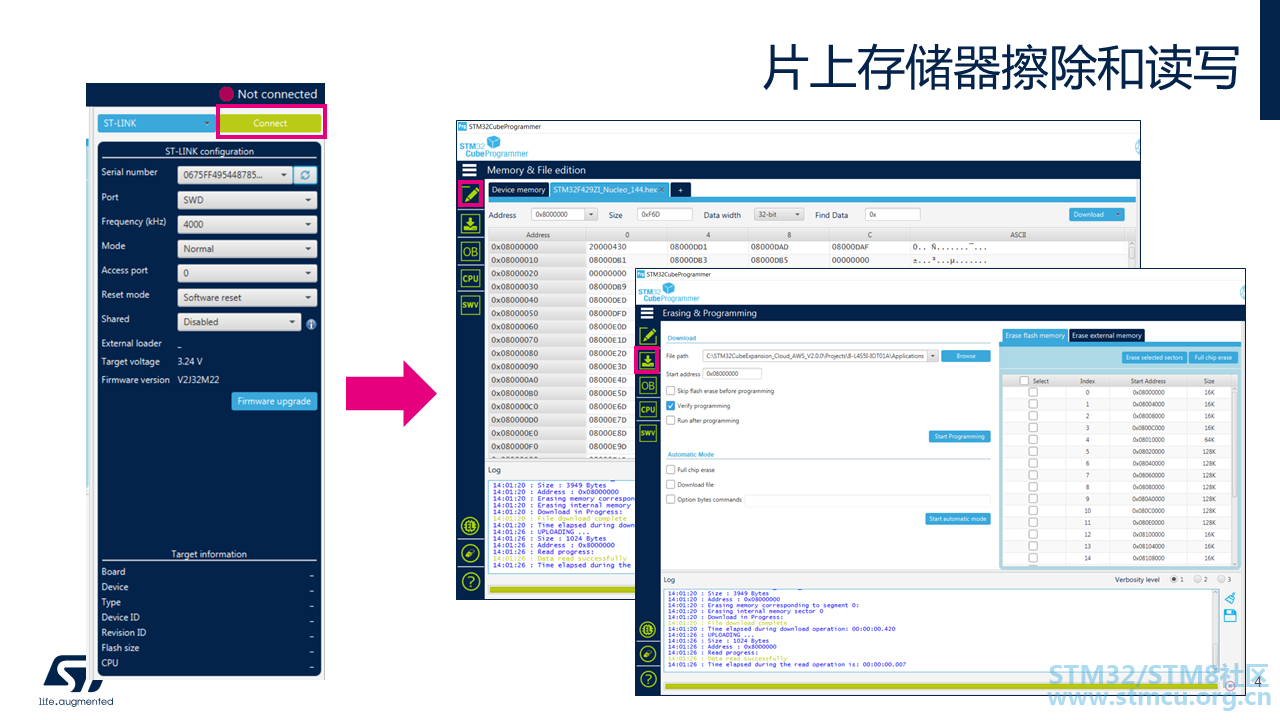Select the highlighted download icon in Erasing window
Screen dimensions: 1280x720
648,360
